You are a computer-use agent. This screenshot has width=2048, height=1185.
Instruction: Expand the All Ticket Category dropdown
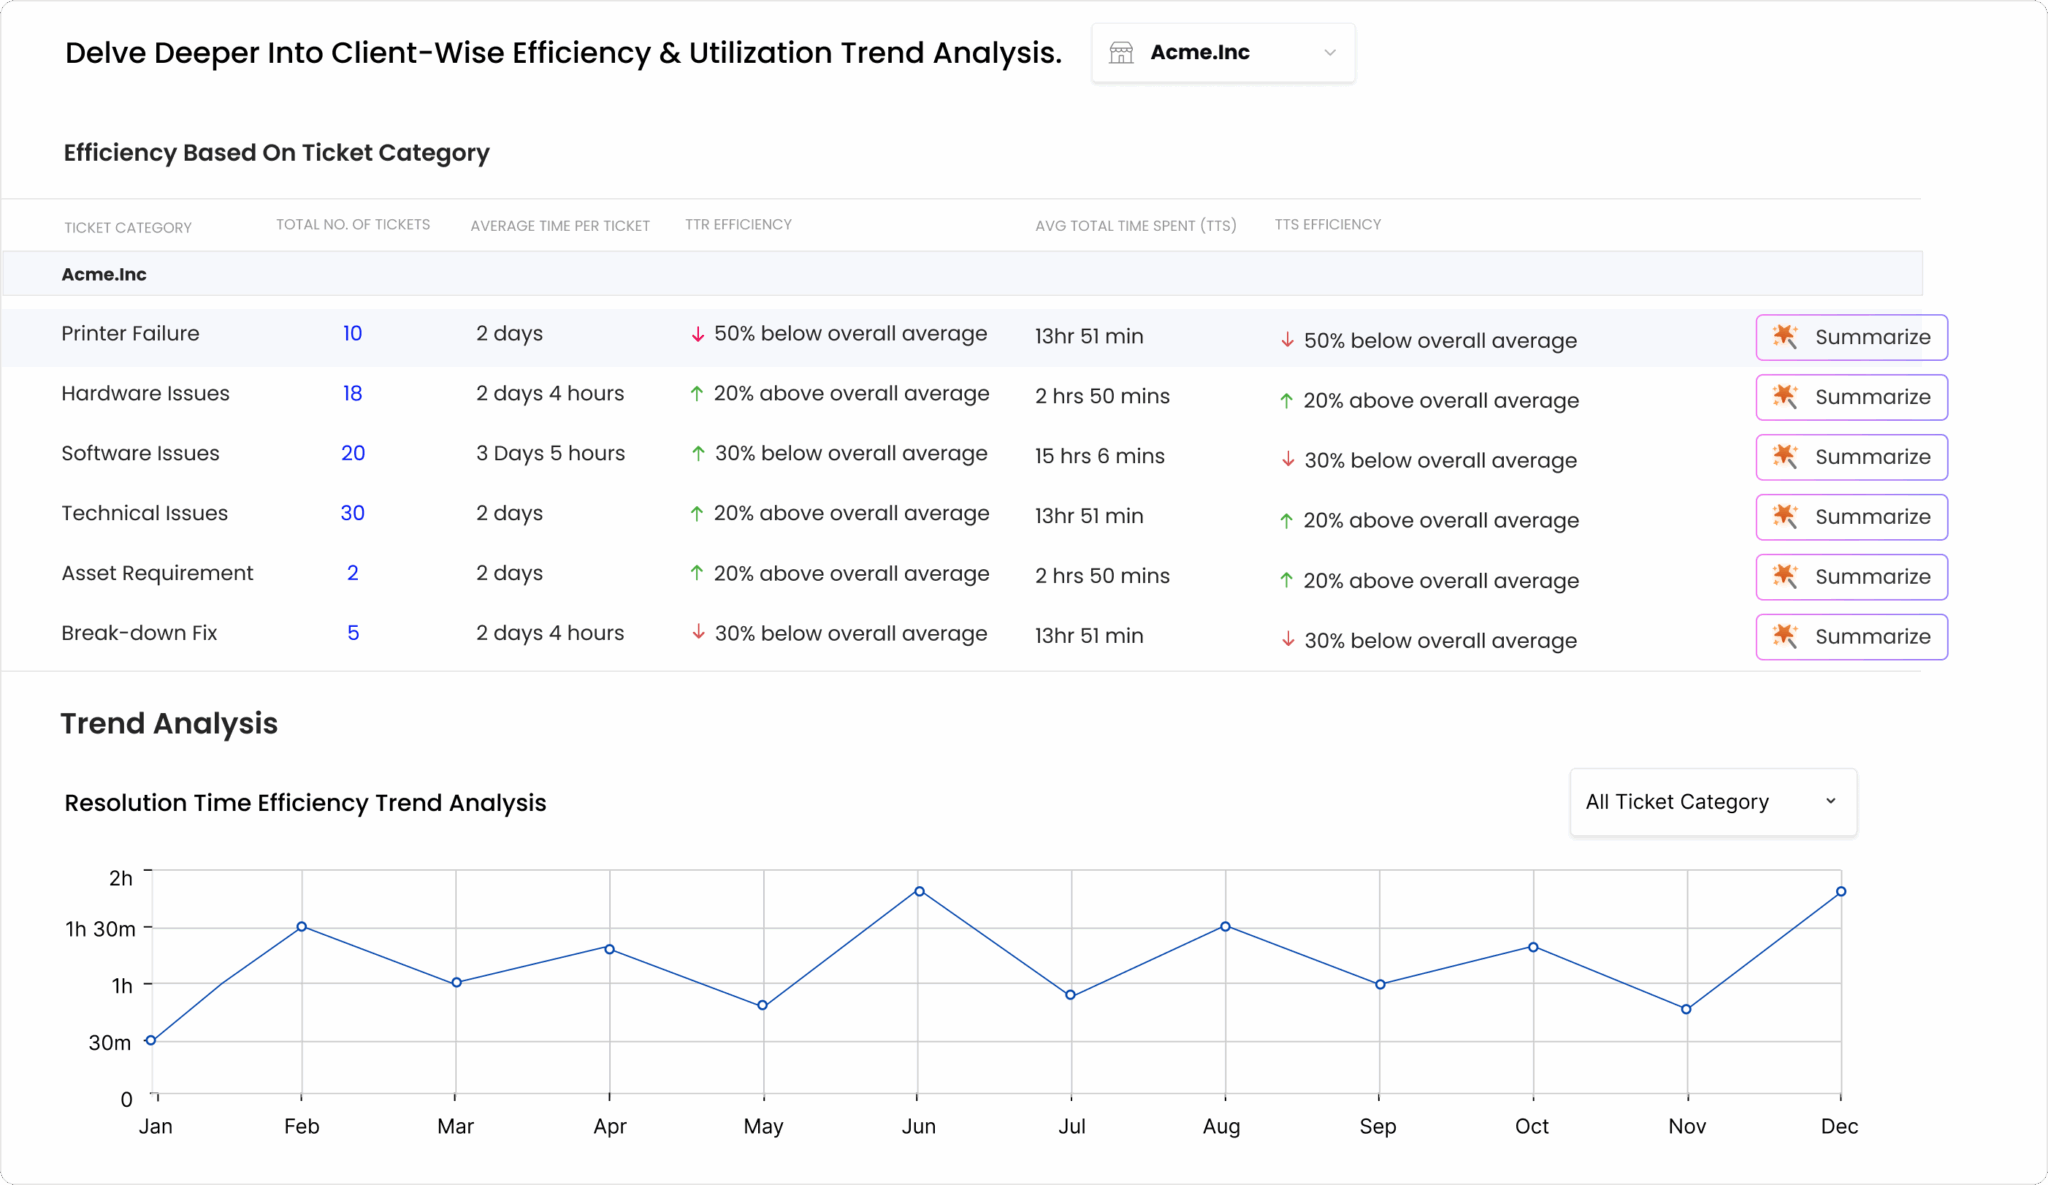click(x=1712, y=802)
